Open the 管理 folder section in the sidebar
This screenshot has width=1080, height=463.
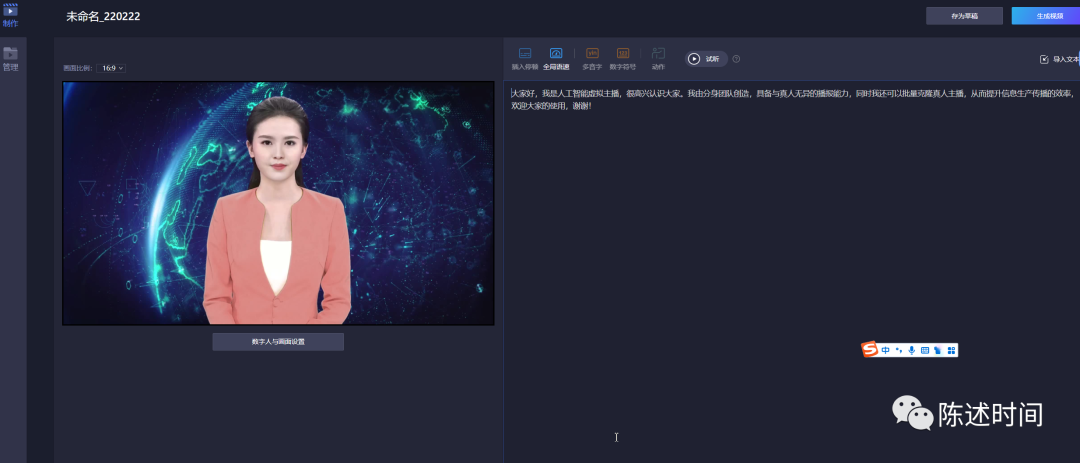[x=10, y=59]
